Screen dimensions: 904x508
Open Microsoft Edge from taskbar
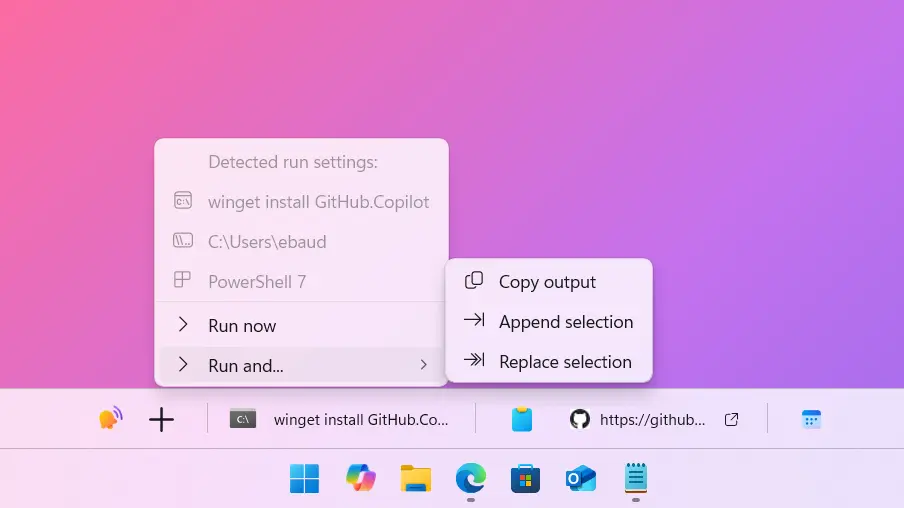pos(470,477)
